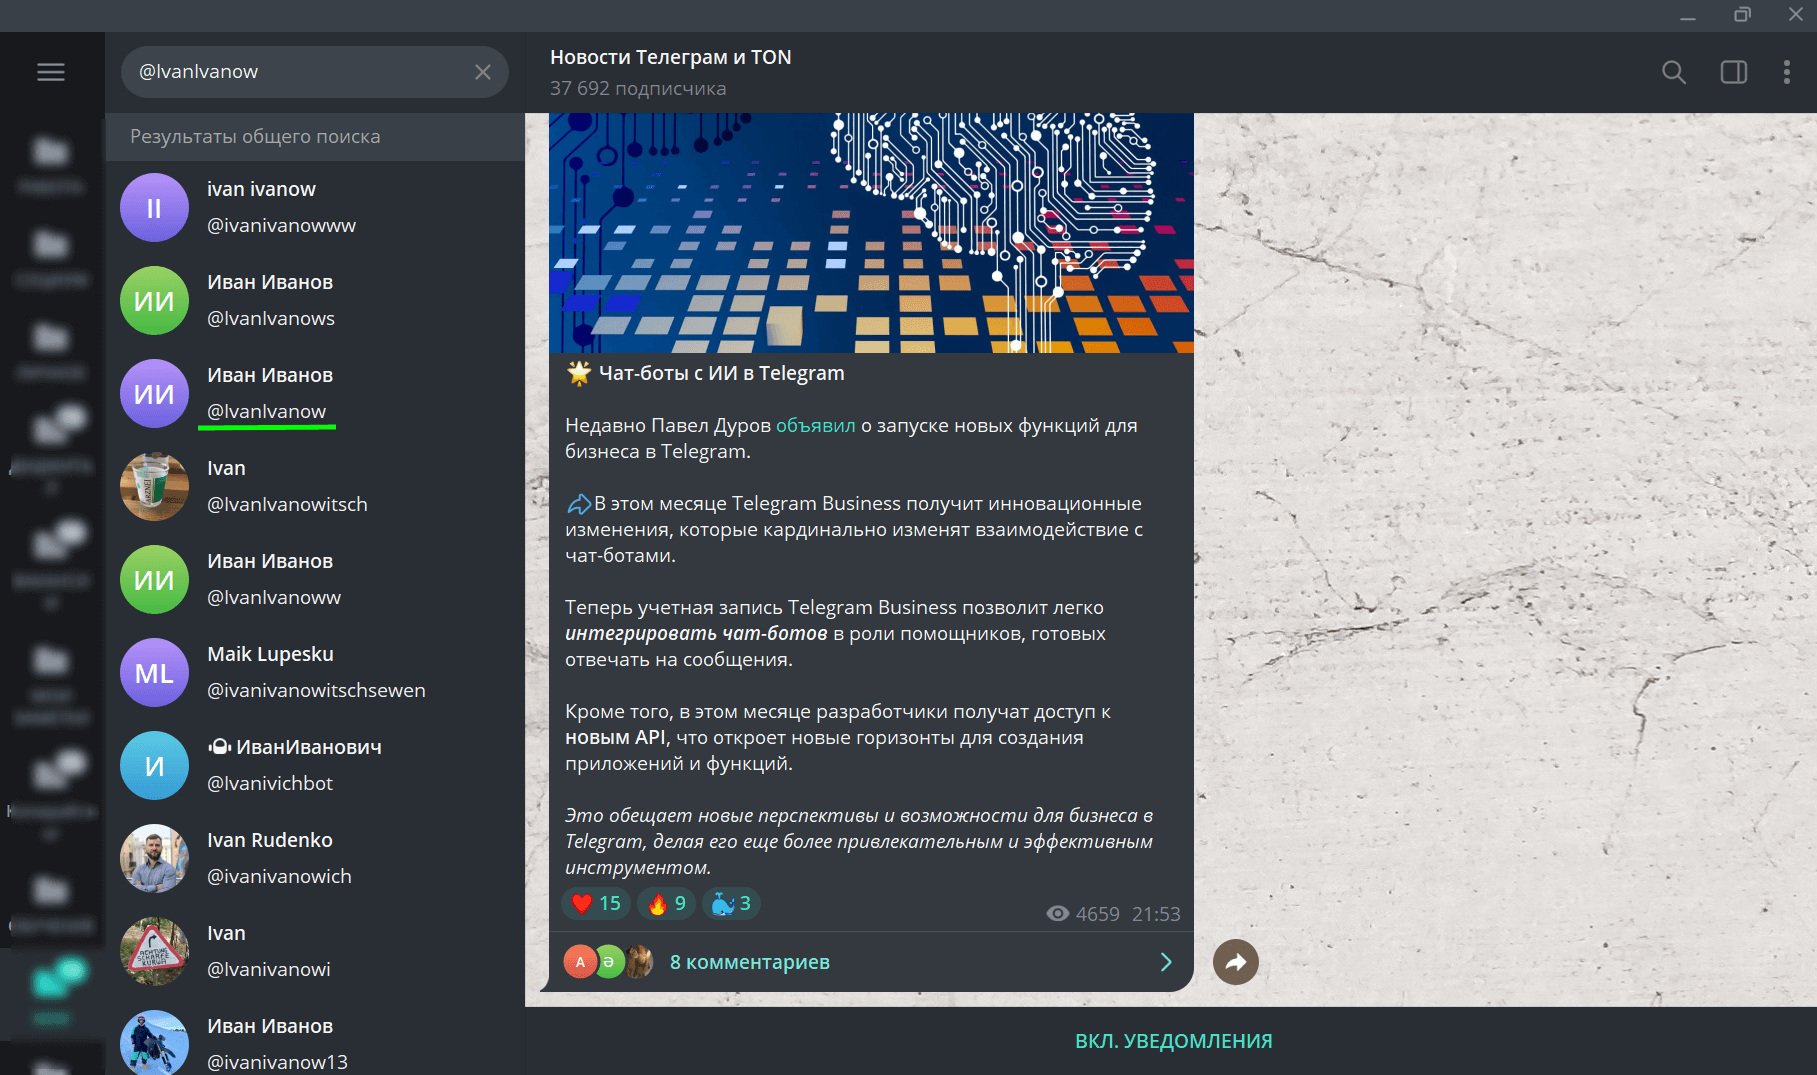Click the coffee cup avatar of Ivan
Viewport: 1817px width, 1075px height.
click(154, 487)
